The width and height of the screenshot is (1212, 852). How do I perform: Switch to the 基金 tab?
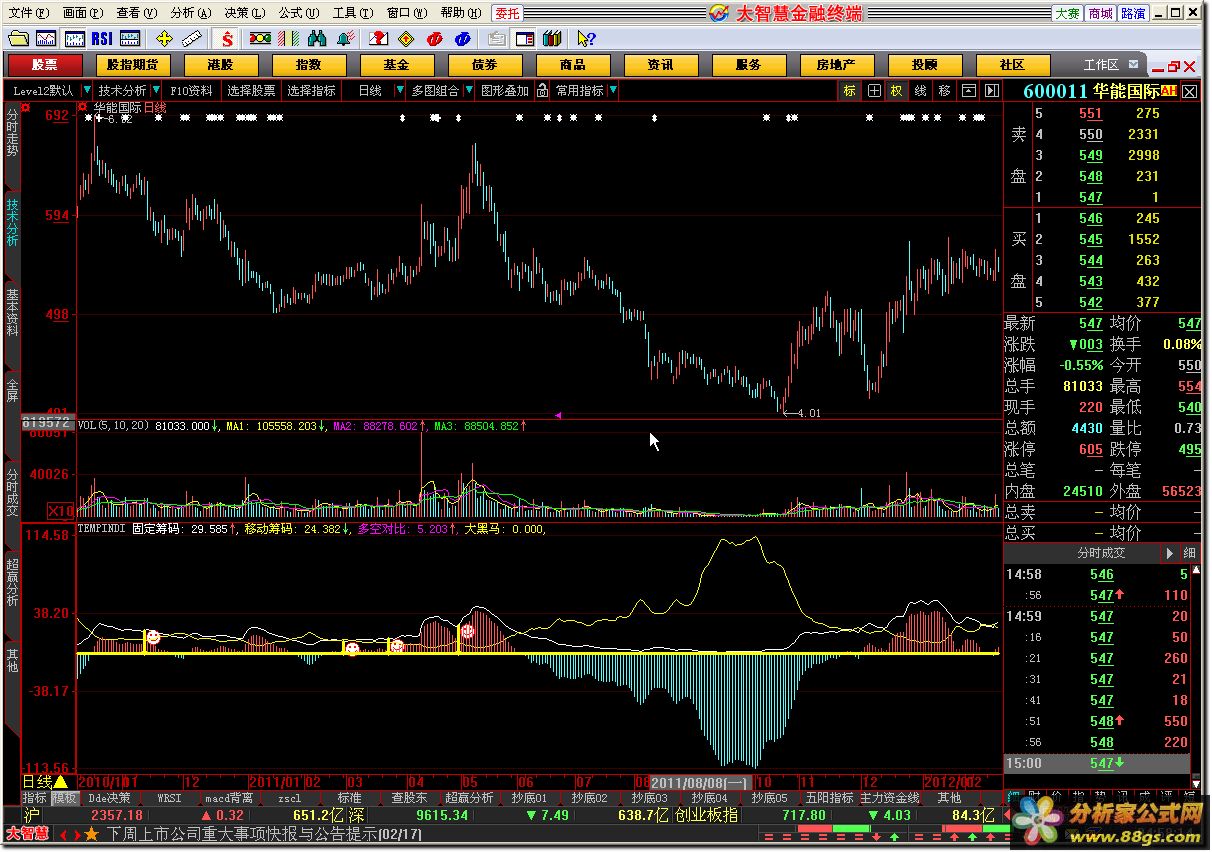coord(397,65)
